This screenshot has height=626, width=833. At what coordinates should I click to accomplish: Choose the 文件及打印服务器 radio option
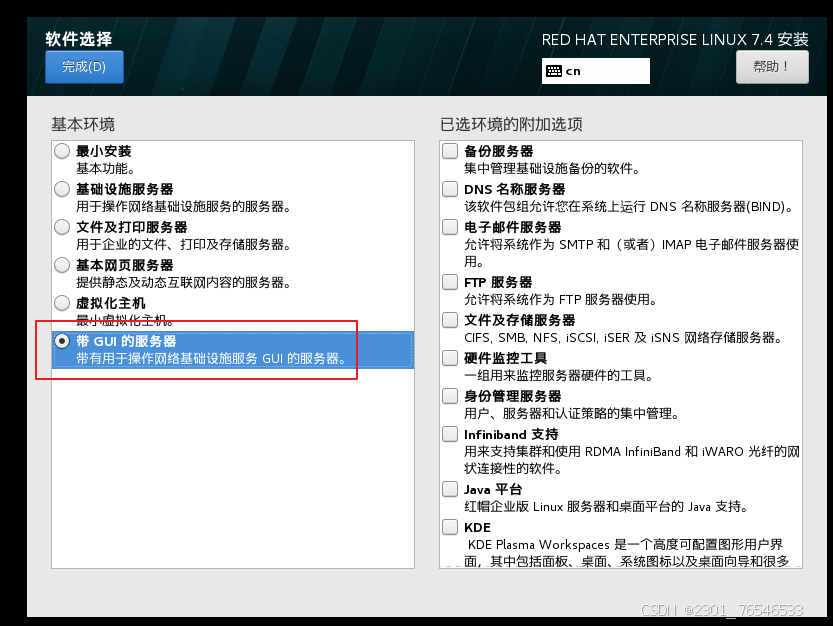click(62, 227)
